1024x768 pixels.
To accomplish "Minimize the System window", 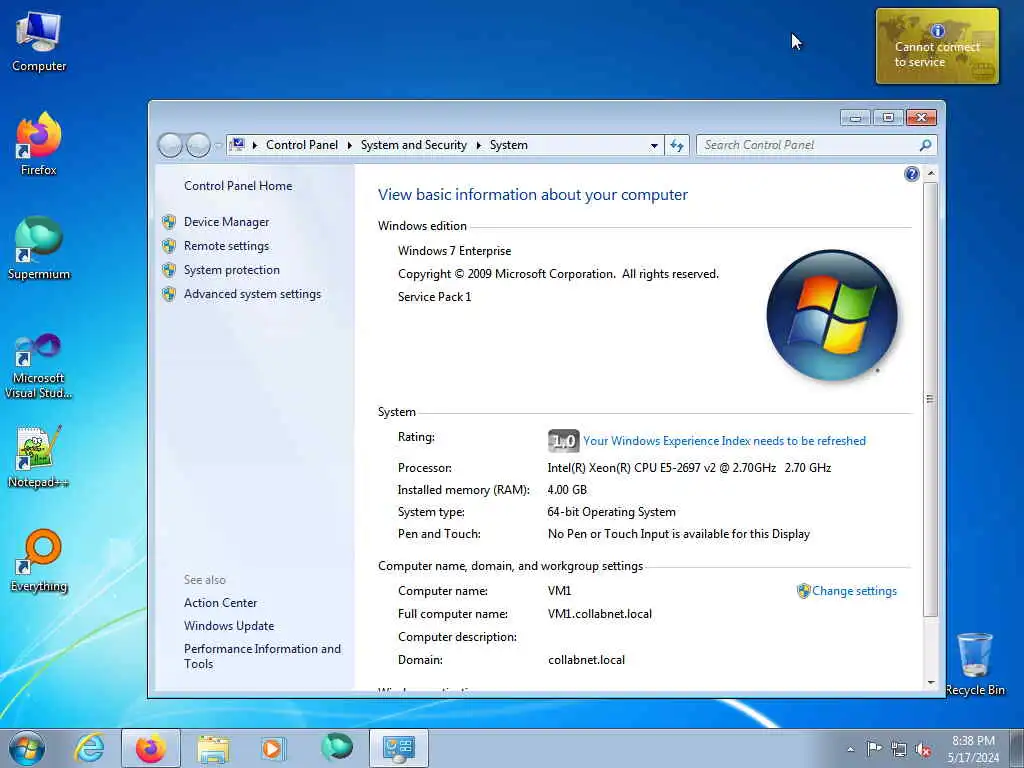I will pyautogui.click(x=855, y=118).
